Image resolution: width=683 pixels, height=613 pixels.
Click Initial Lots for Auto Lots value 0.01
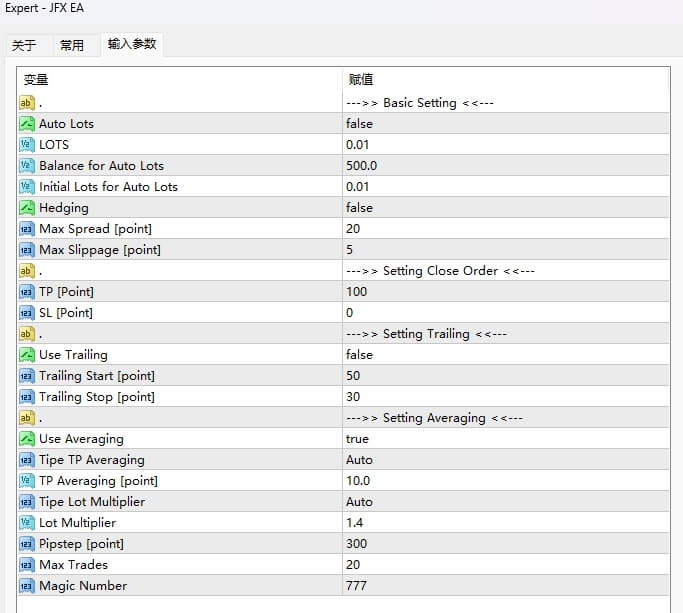pos(357,186)
